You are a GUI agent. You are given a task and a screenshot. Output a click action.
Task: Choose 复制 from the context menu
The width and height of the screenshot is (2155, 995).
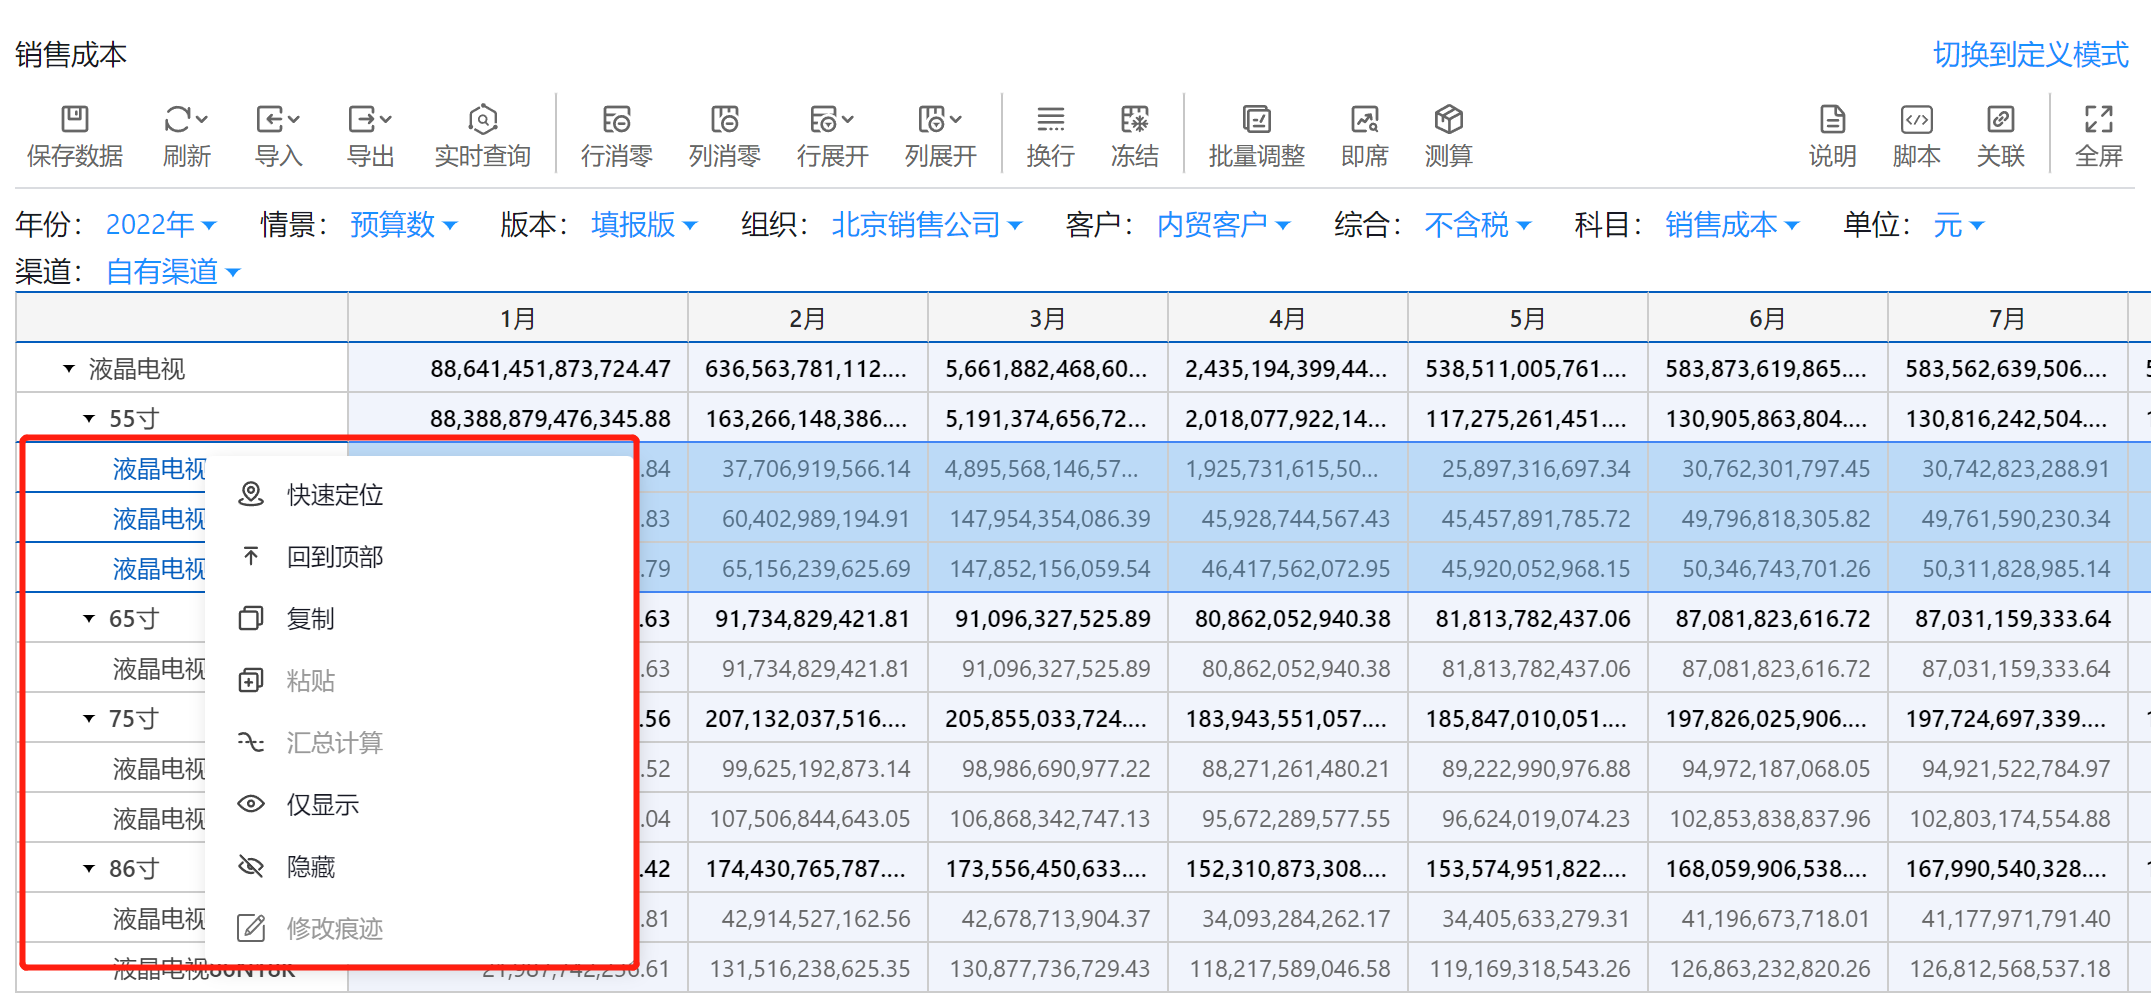tap(310, 619)
